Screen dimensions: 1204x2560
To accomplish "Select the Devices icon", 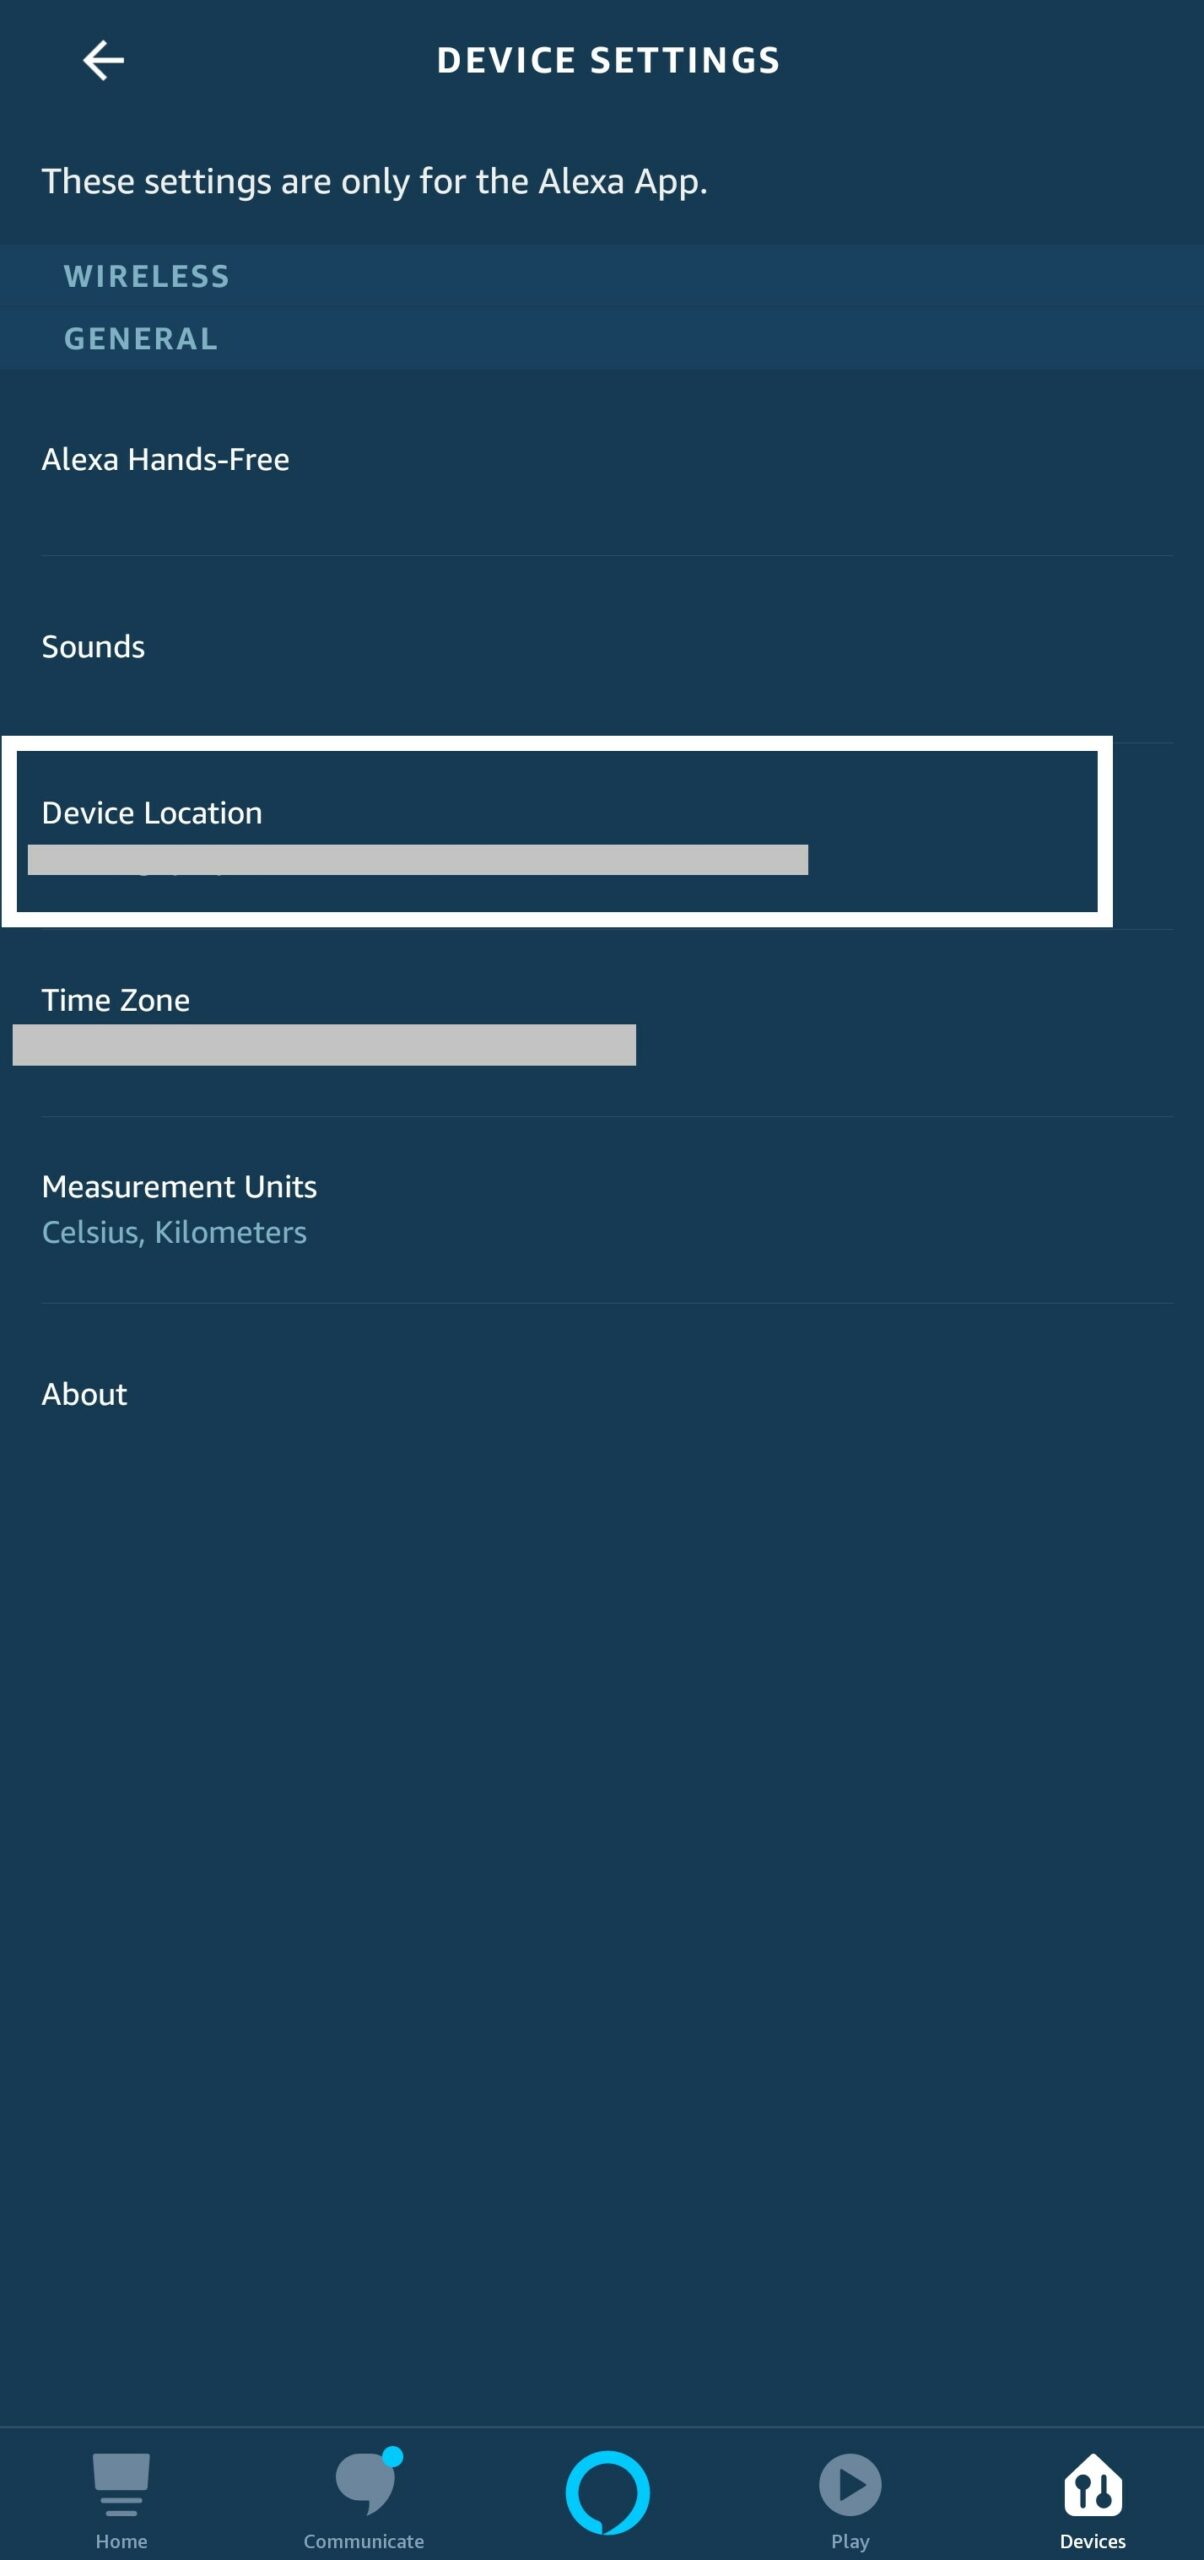I will point(1092,2485).
